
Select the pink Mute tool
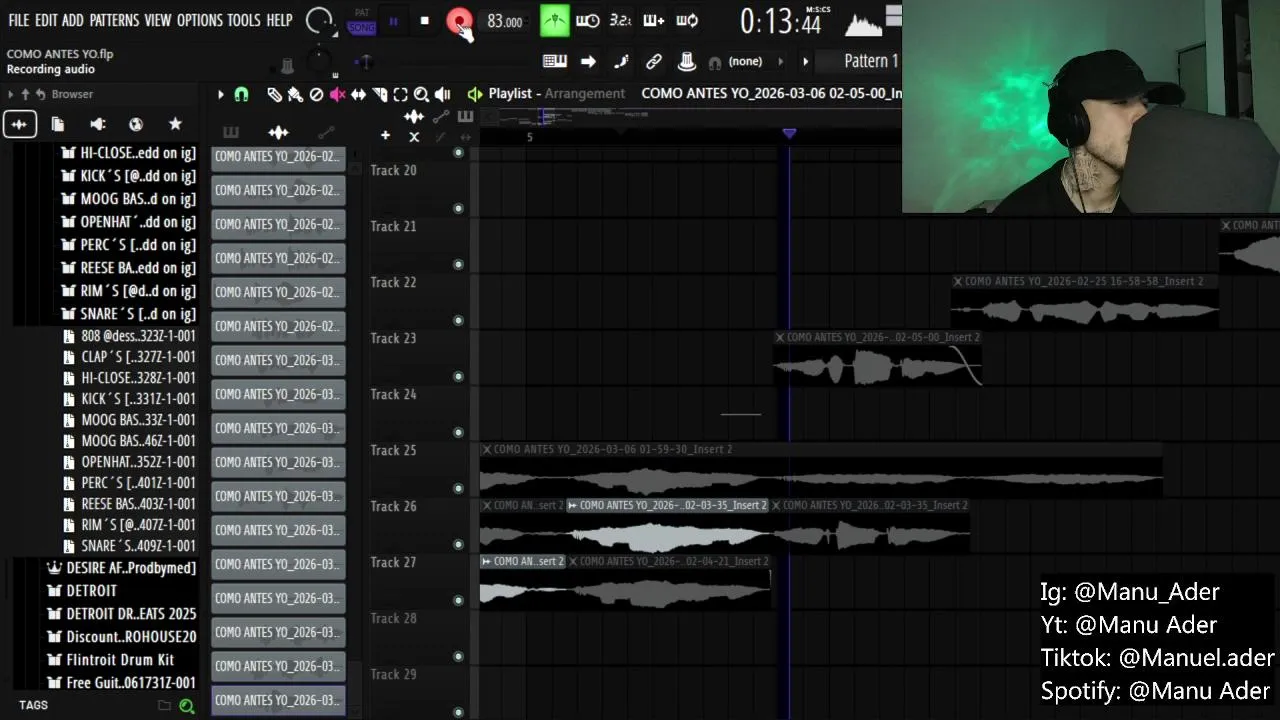(337, 94)
